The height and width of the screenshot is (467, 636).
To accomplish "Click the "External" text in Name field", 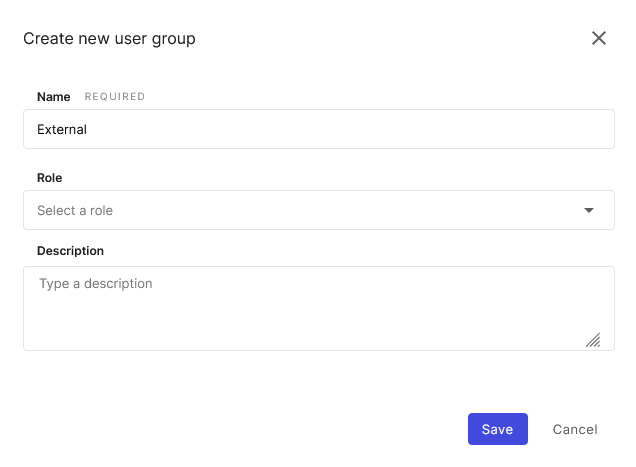I will click(62, 130).
